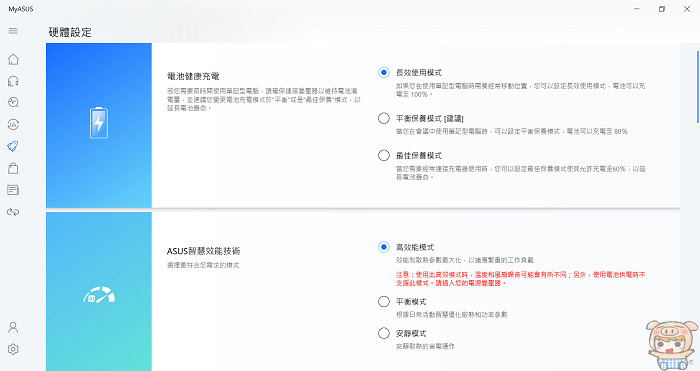700x371 pixels.
Task: Click the vertical scrollbar thumb
Action: point(698,87)
